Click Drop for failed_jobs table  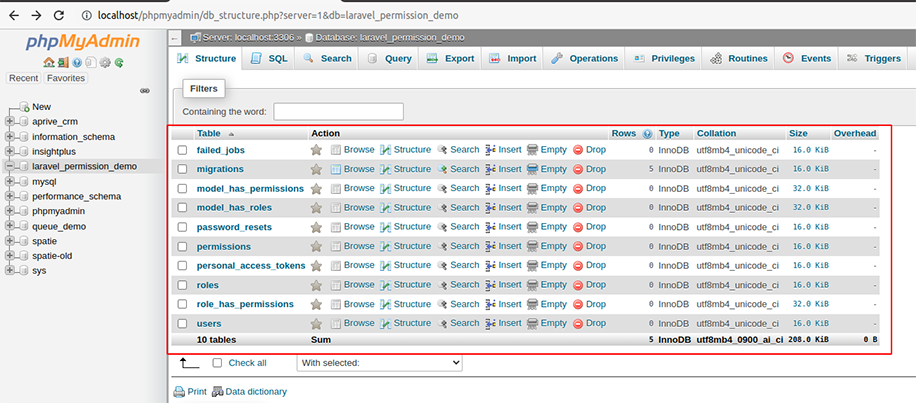click(589, 150)
